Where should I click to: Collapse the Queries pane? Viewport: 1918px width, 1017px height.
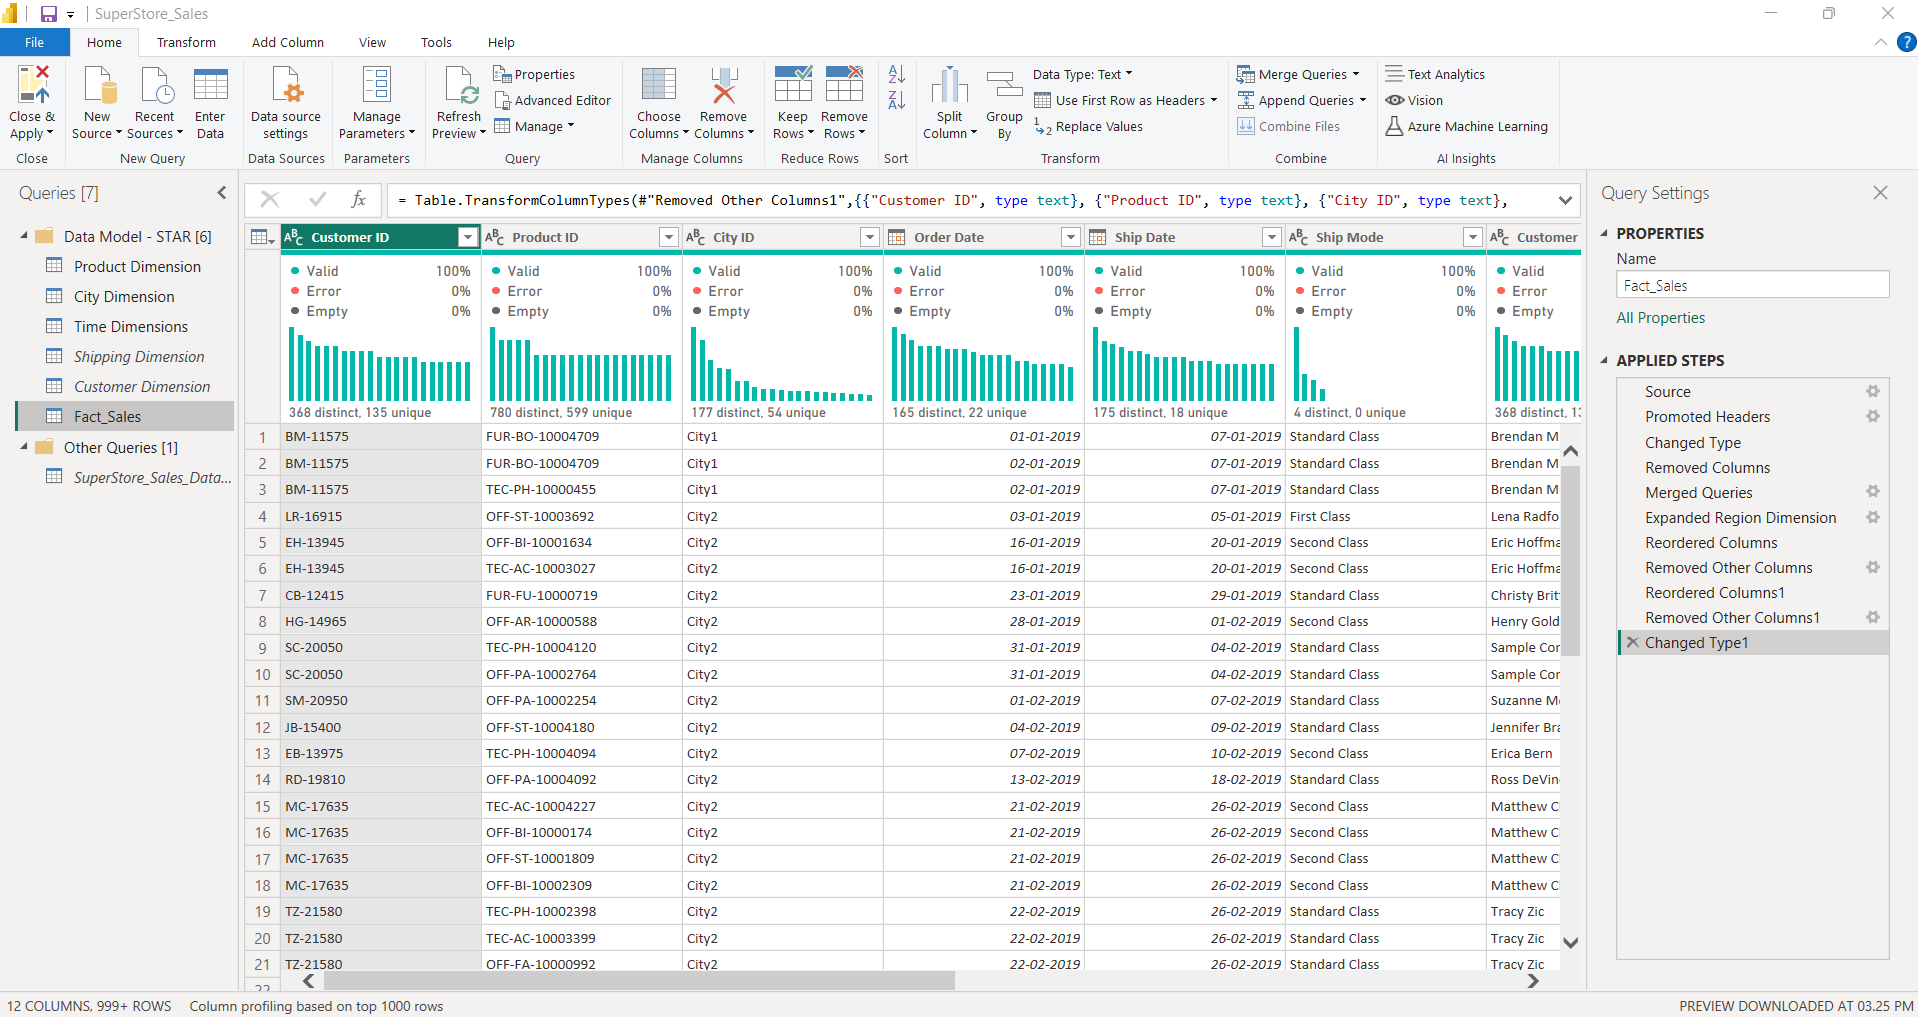coord(222,193)
